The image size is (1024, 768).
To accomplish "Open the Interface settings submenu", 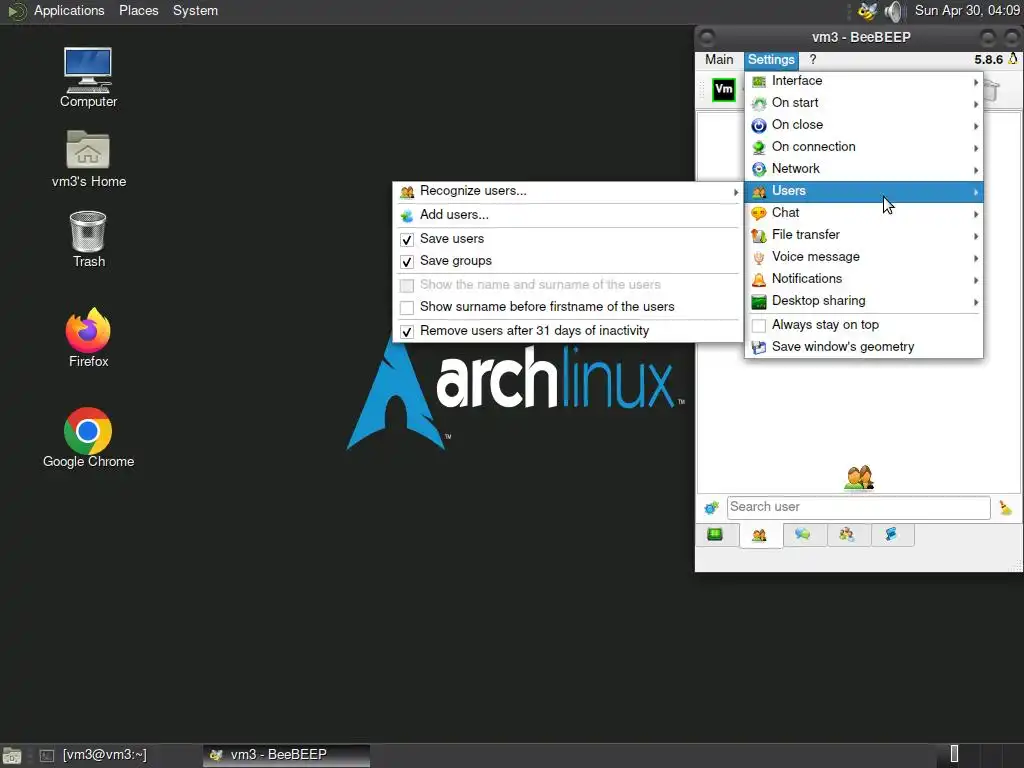I will (x=863, y=81).
